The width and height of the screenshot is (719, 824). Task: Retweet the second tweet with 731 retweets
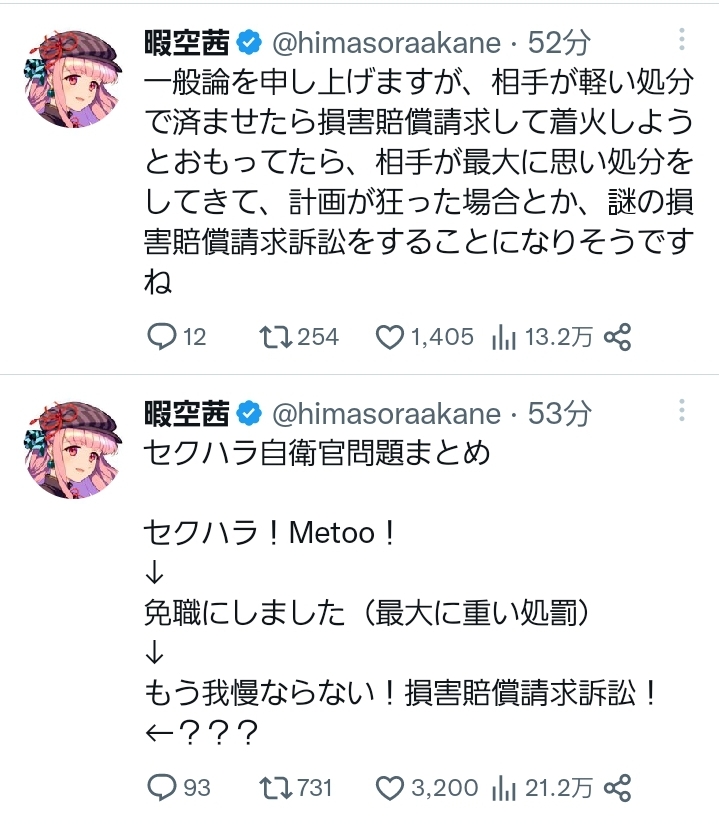click(270, 787)
